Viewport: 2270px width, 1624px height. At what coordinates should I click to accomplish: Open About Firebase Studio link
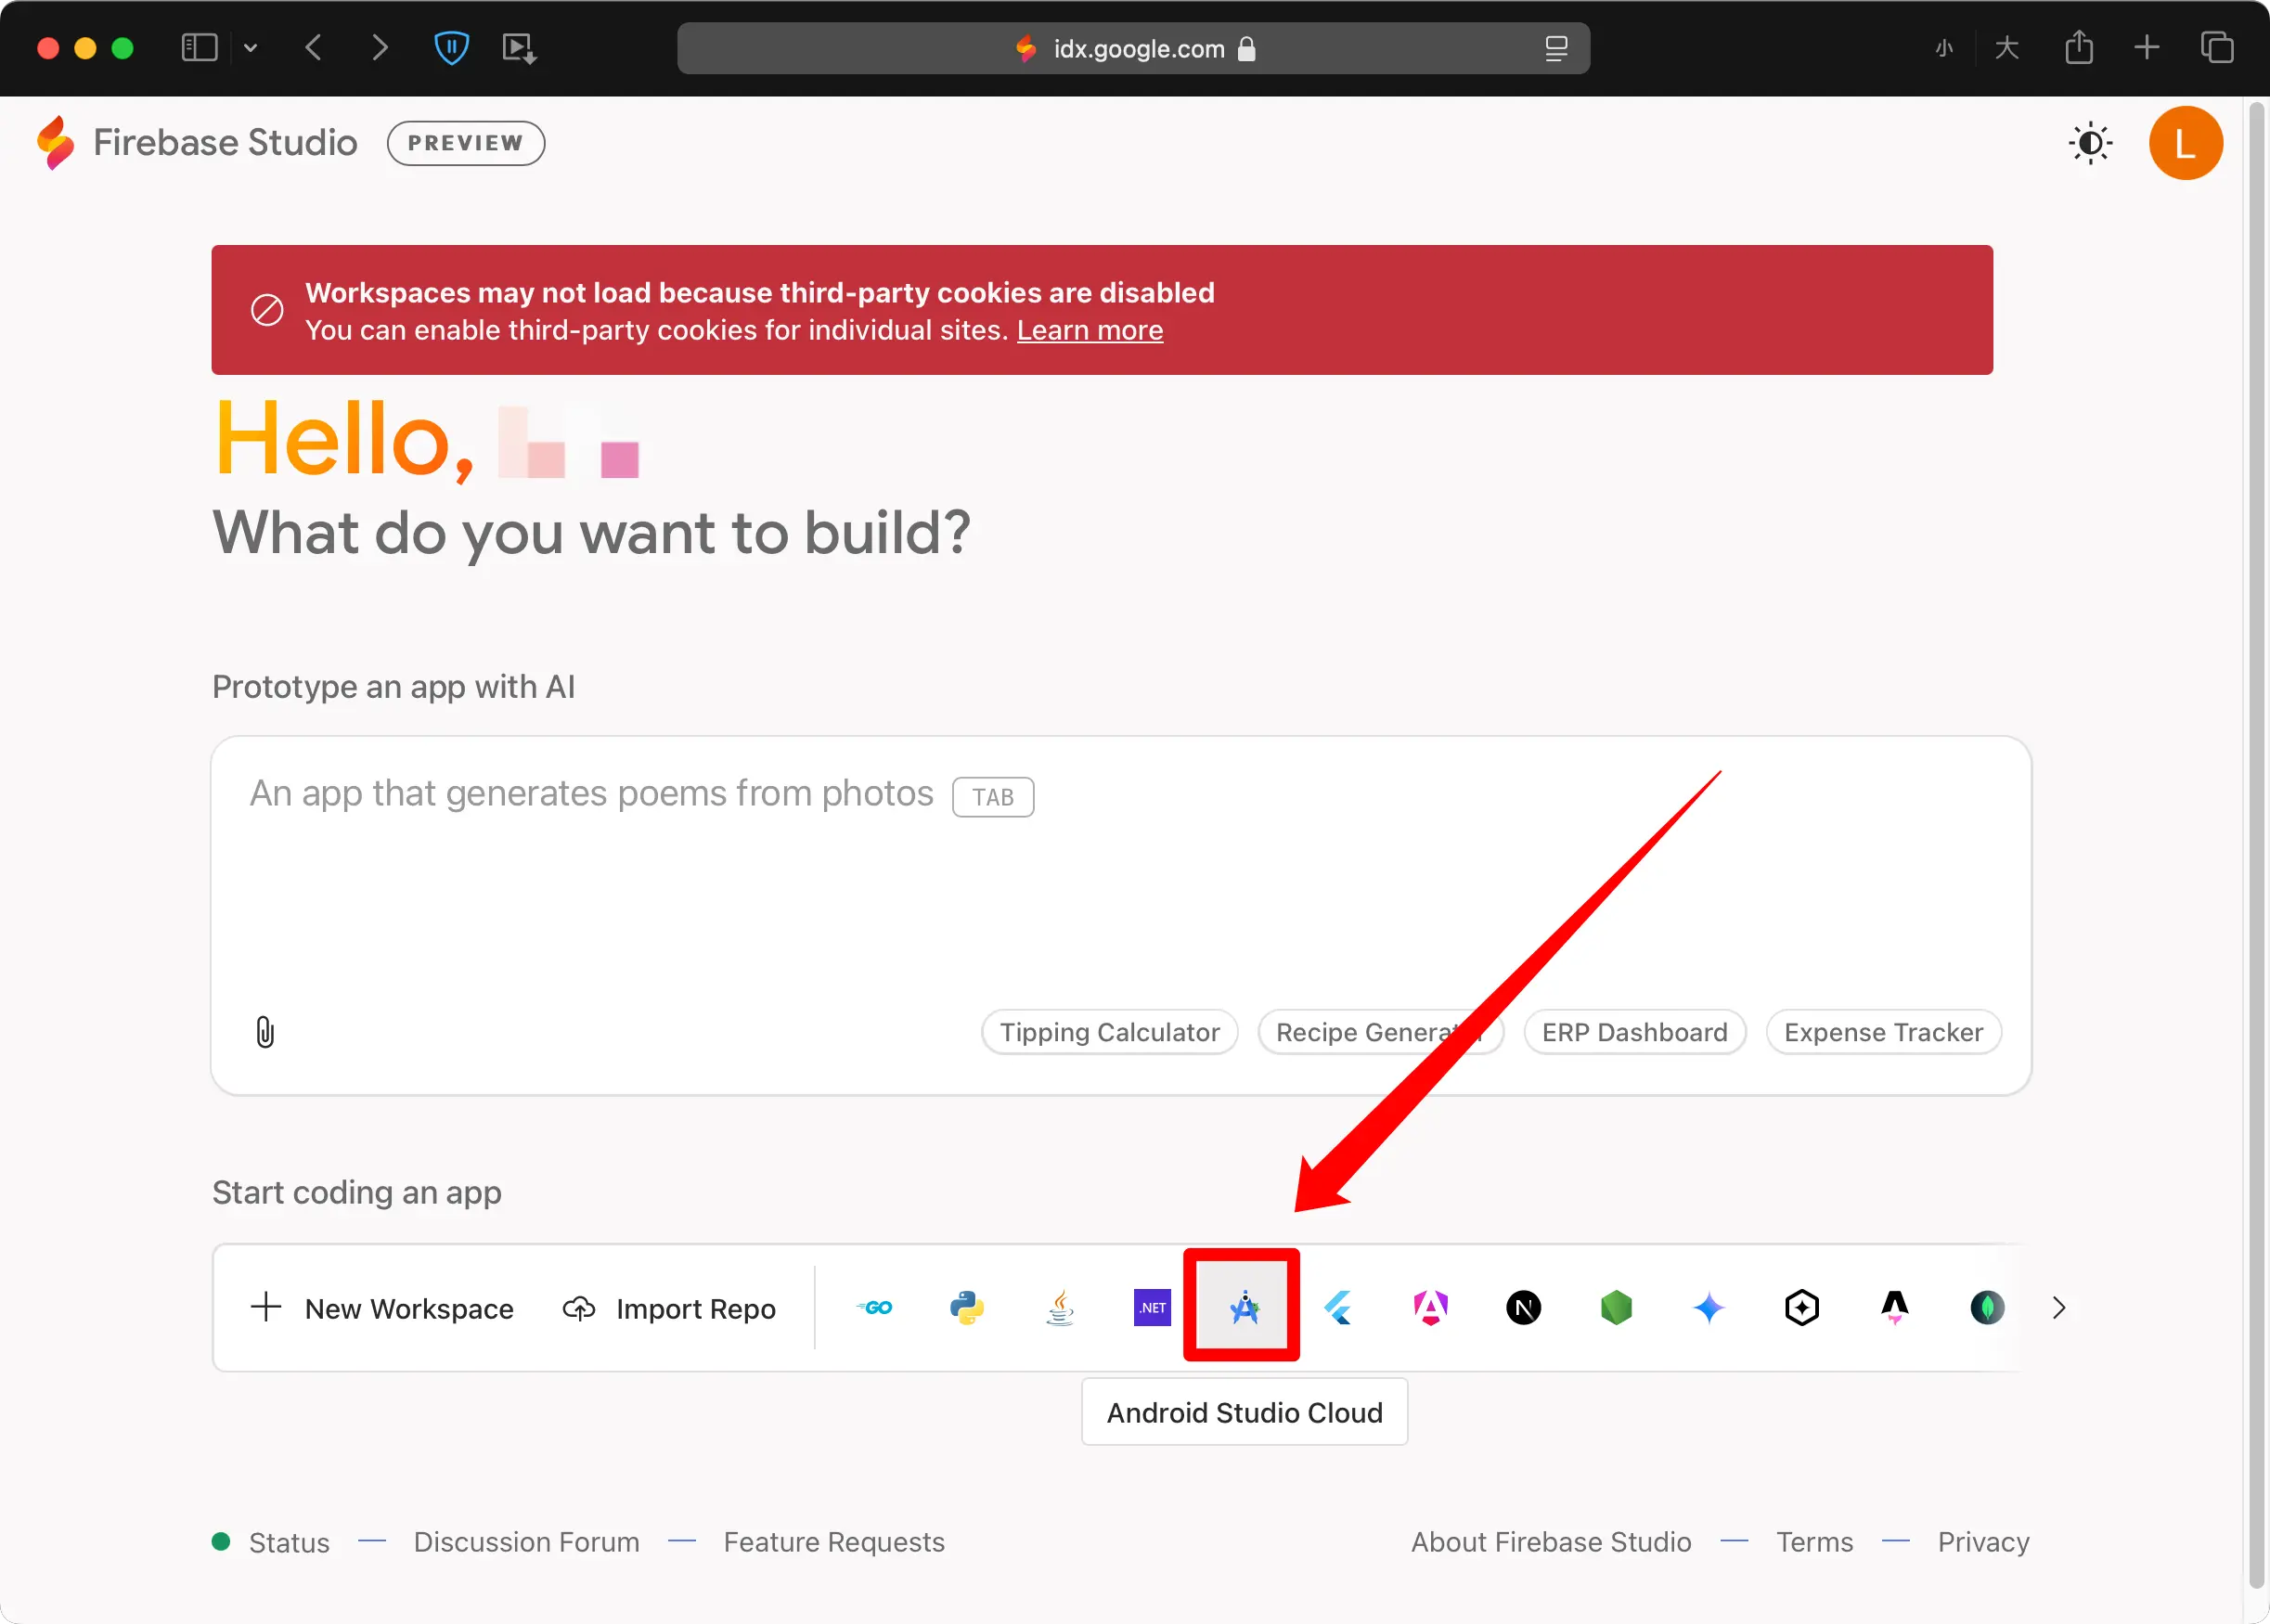pos(1551,1542)
